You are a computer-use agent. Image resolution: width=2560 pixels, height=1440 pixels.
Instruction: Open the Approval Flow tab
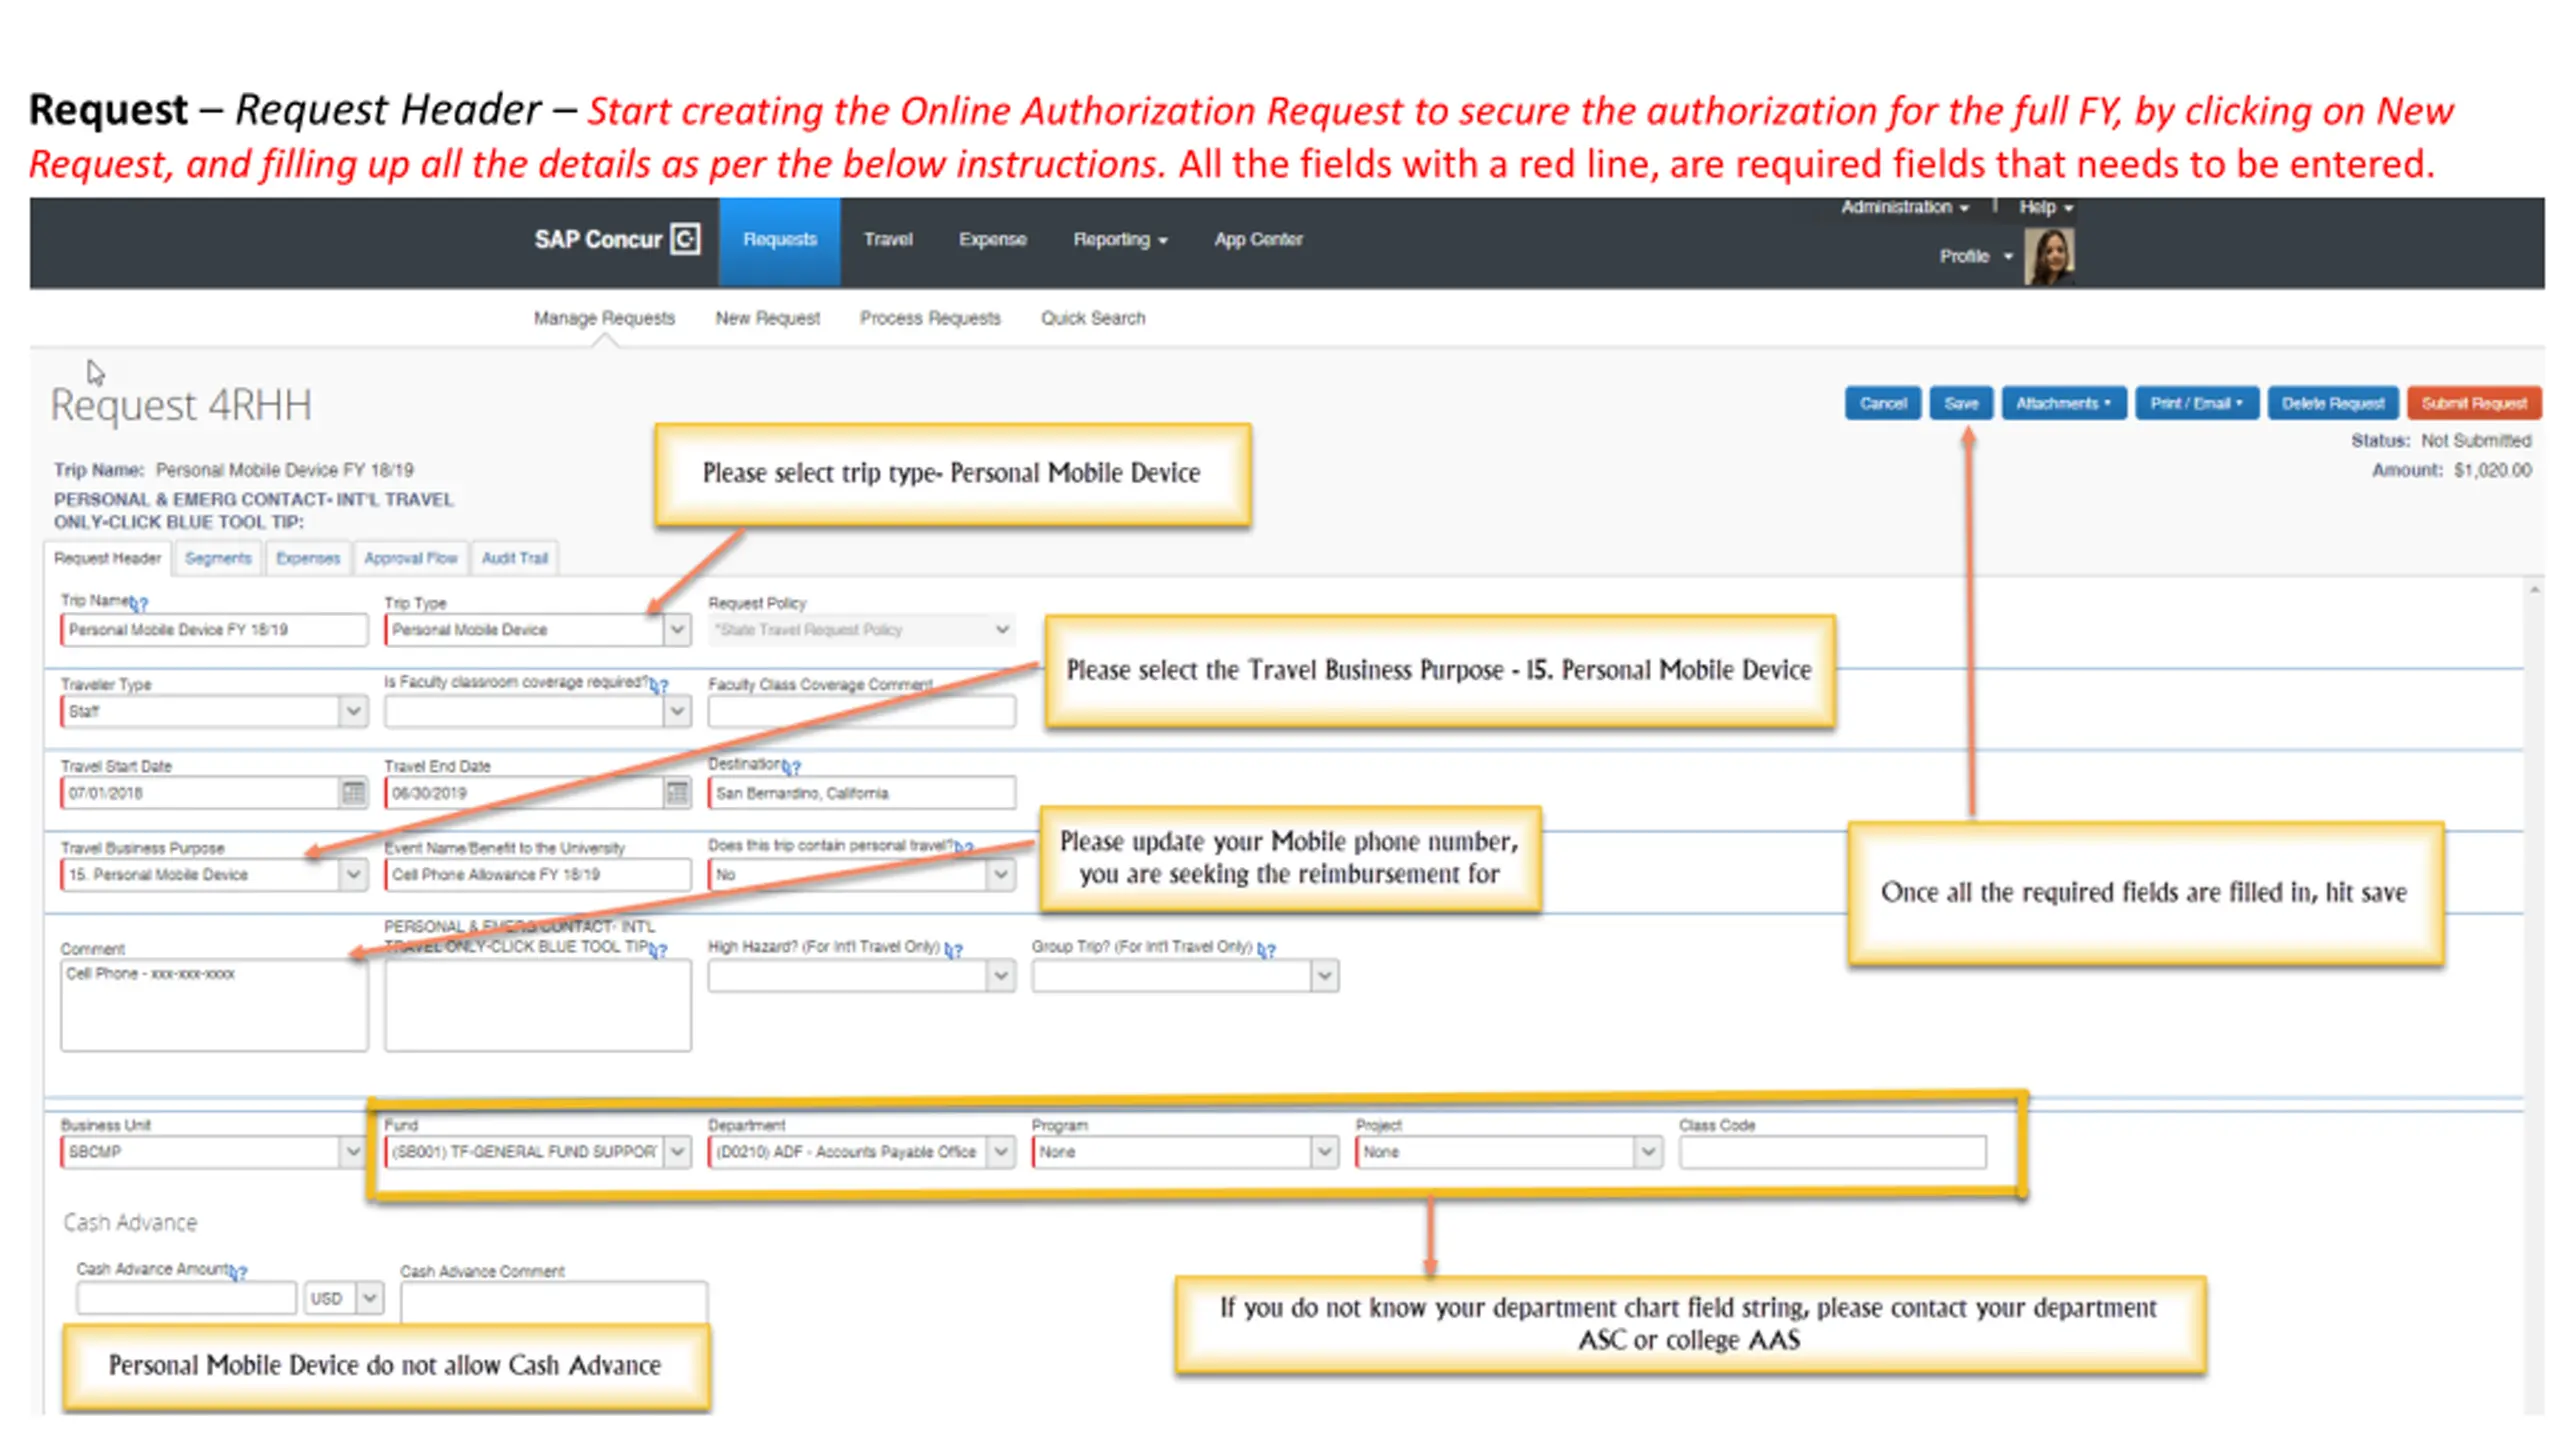(x=410, y=558)
